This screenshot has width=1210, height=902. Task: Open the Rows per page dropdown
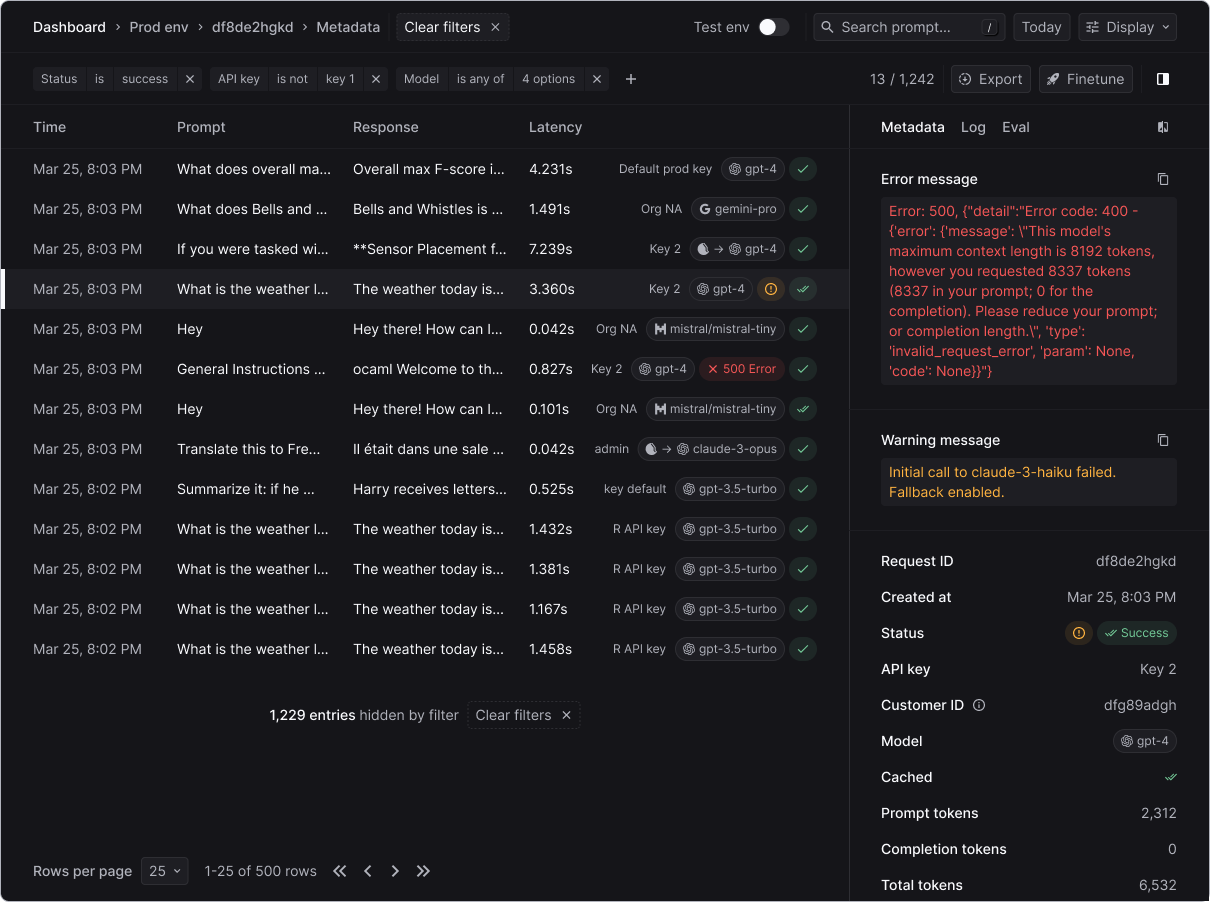click(165, 871)
